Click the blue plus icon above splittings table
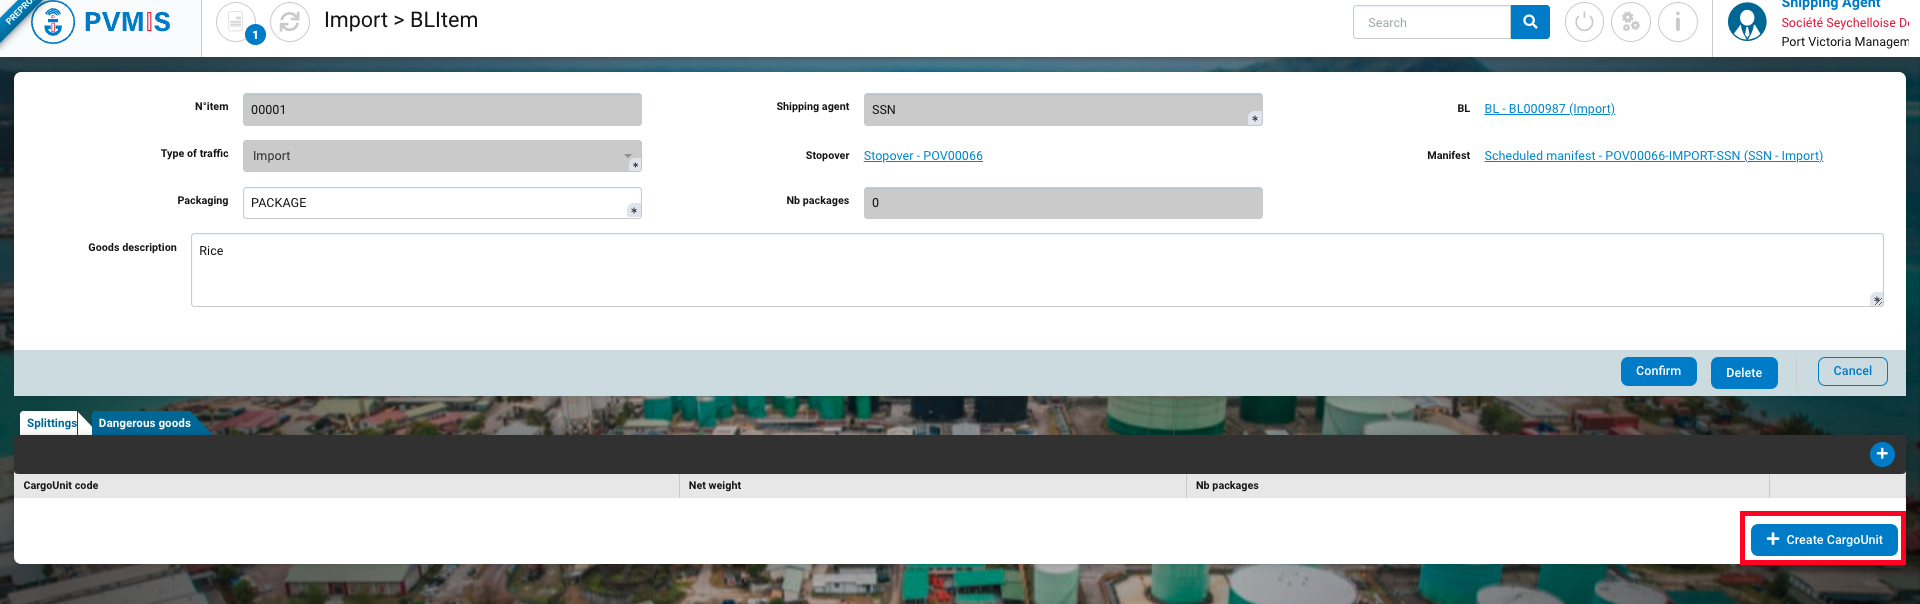The width and height of the screenshot is (1920, 604). 1882,454
